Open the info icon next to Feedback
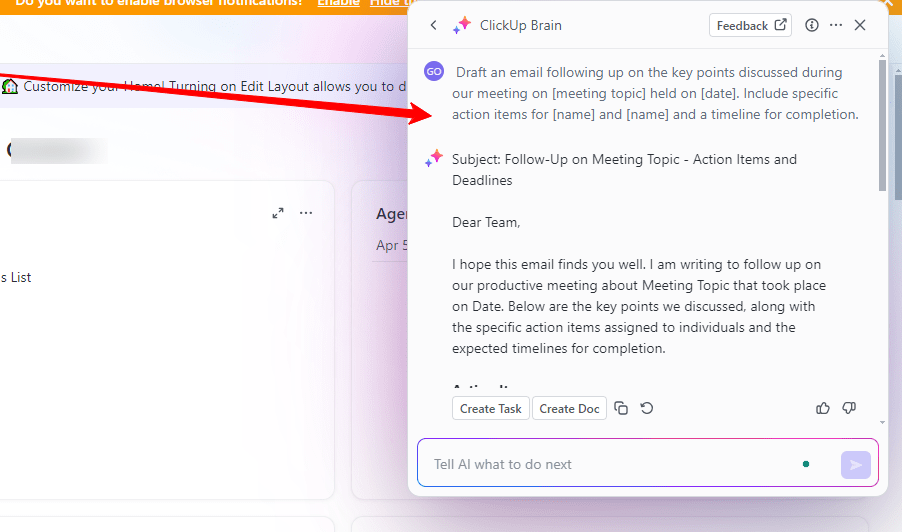This screenshot has width=902, height=532. click(x=812, y=26)
